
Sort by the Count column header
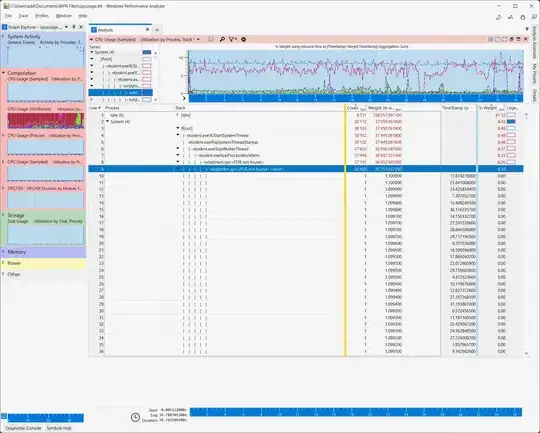click(355, 108)
